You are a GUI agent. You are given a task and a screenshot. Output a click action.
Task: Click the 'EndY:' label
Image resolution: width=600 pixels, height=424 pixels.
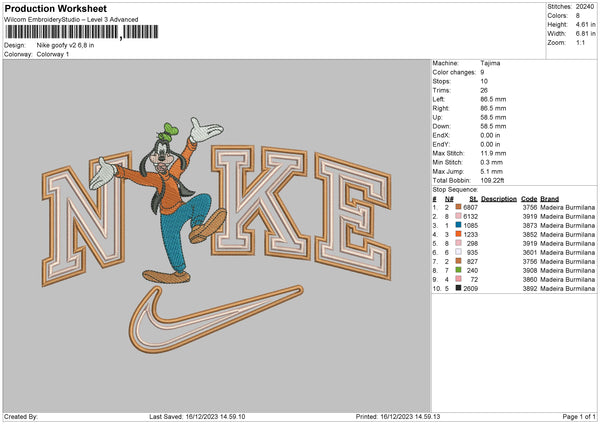tap(441, 144)
